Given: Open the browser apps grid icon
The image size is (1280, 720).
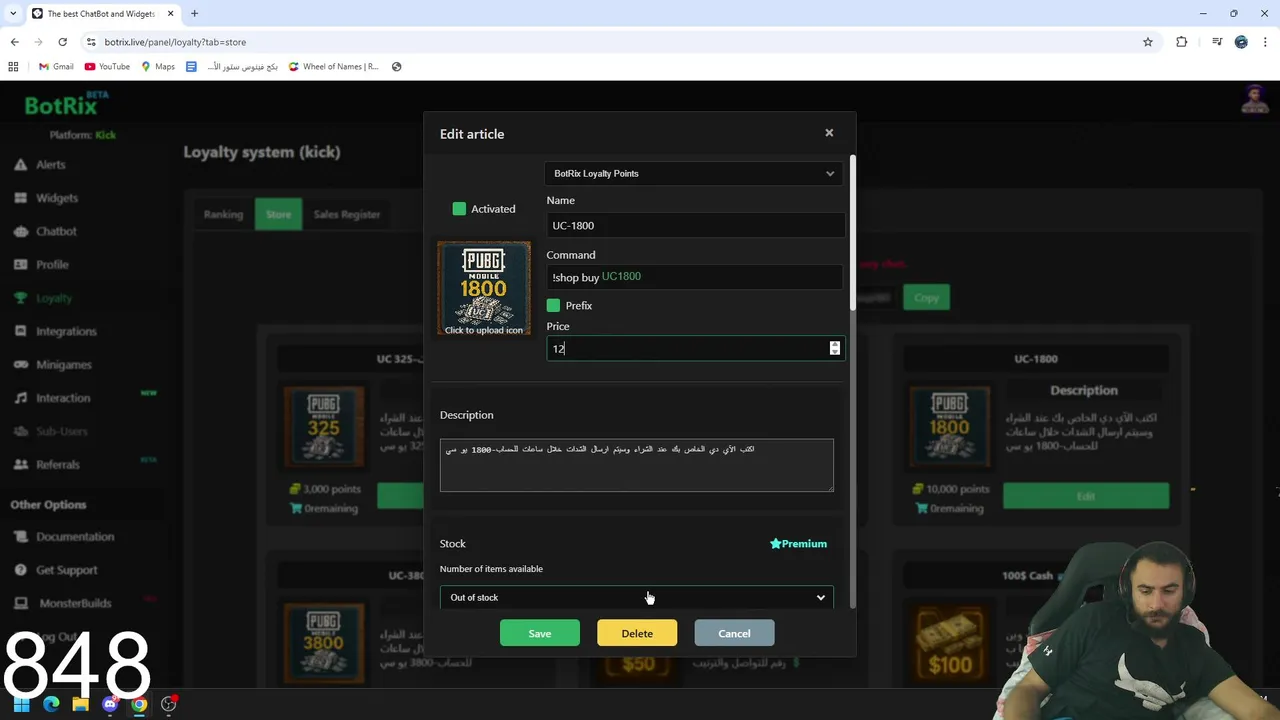Looking at the screenshot, I should (x=13, y=67).
